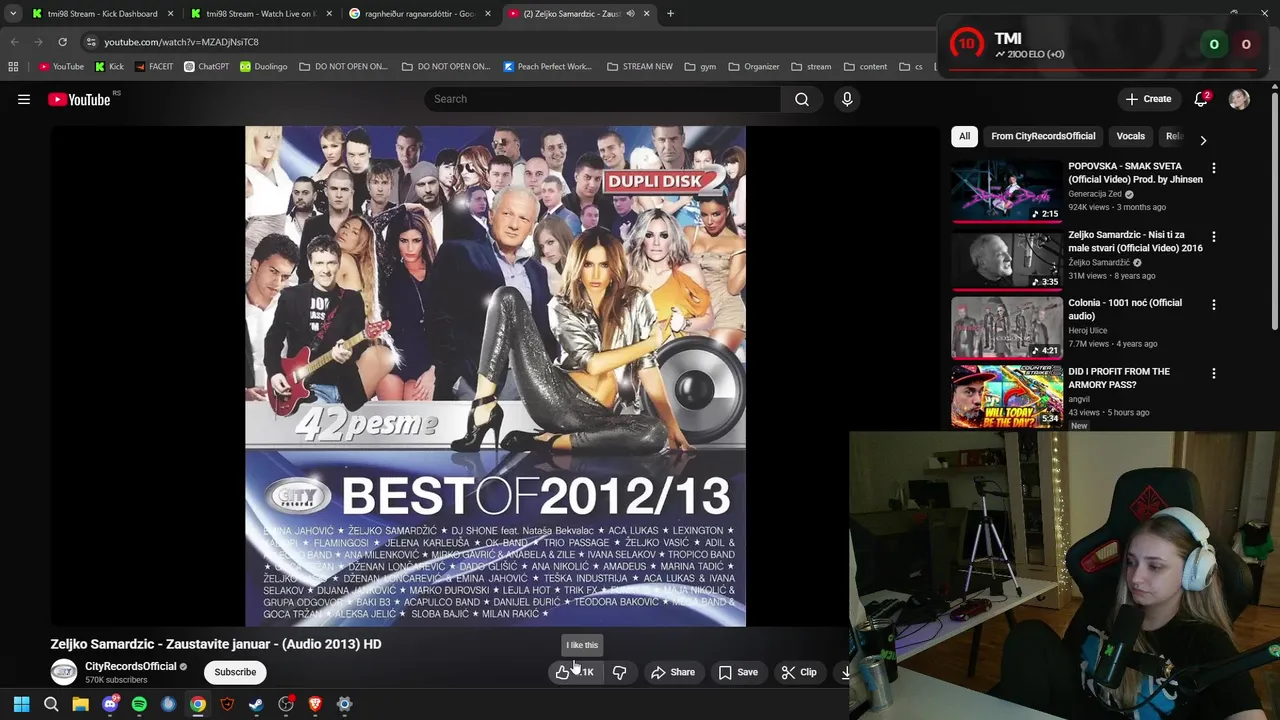The width and height of the screenshot is (1280, 720).
Task: Click the Create button
Action: [1148, 99]
